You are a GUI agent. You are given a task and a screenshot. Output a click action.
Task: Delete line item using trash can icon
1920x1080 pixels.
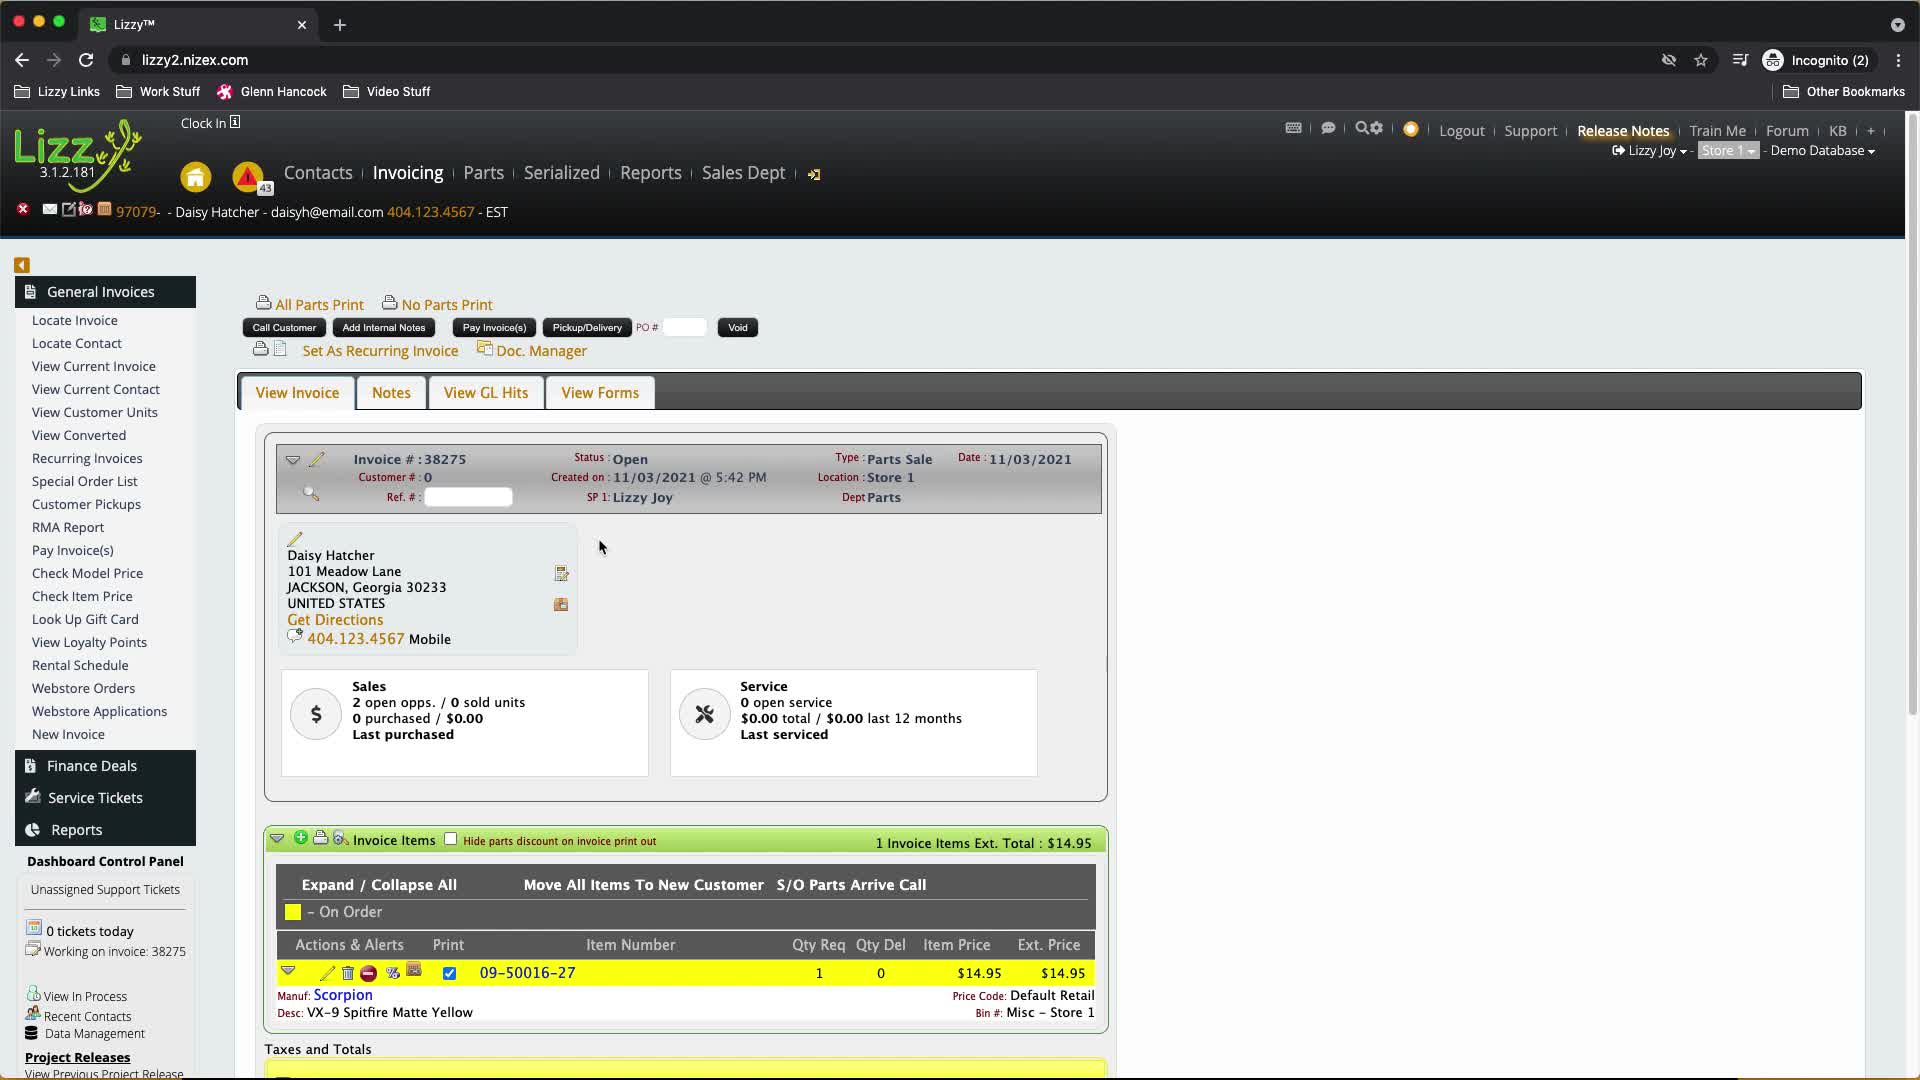pos(347,973)
